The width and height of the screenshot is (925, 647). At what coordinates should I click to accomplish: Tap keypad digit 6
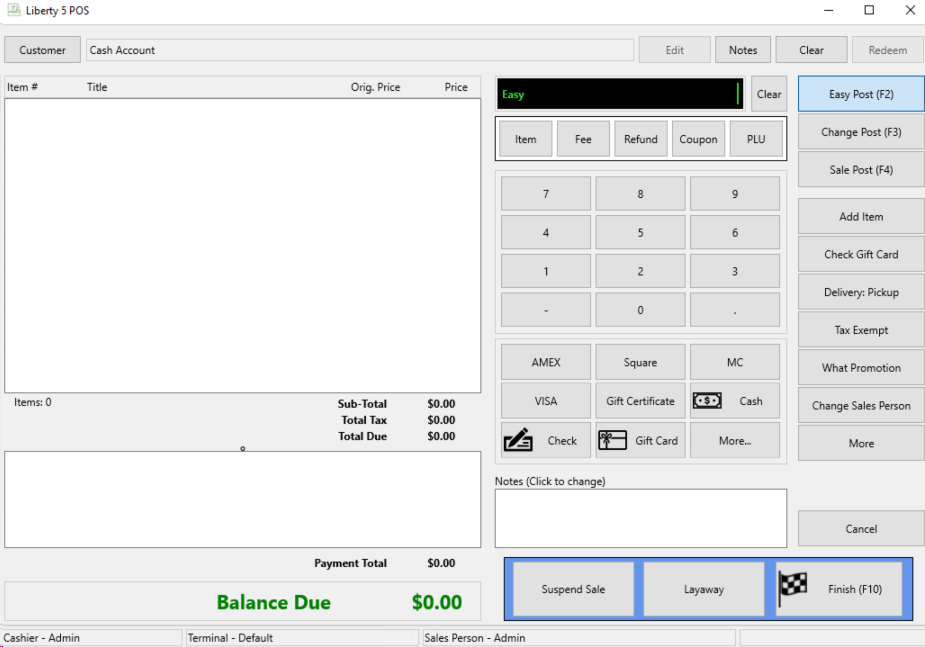point(734,232)
